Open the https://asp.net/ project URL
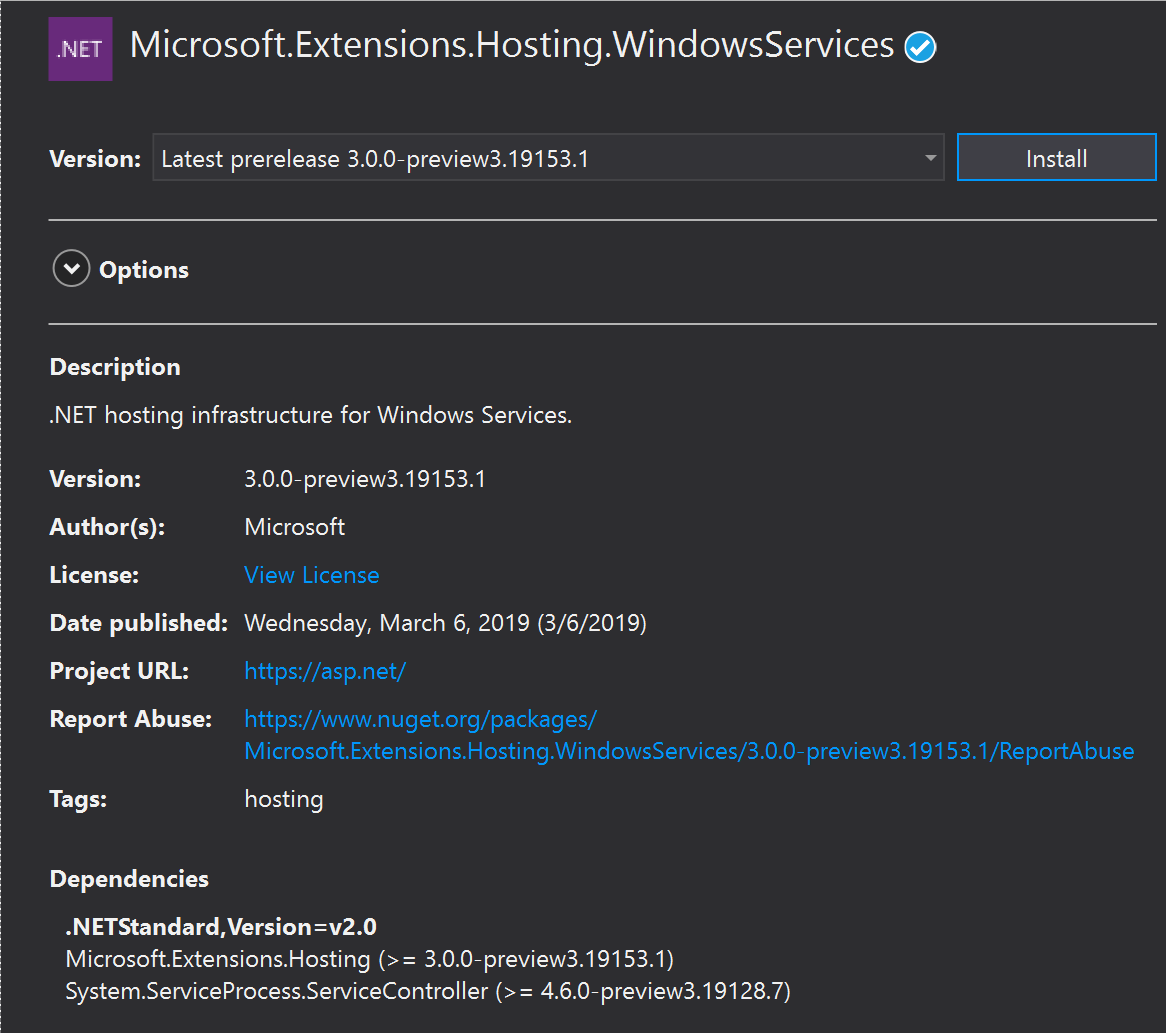This screenshot has height=1033, width=1166. pos(325,672)
